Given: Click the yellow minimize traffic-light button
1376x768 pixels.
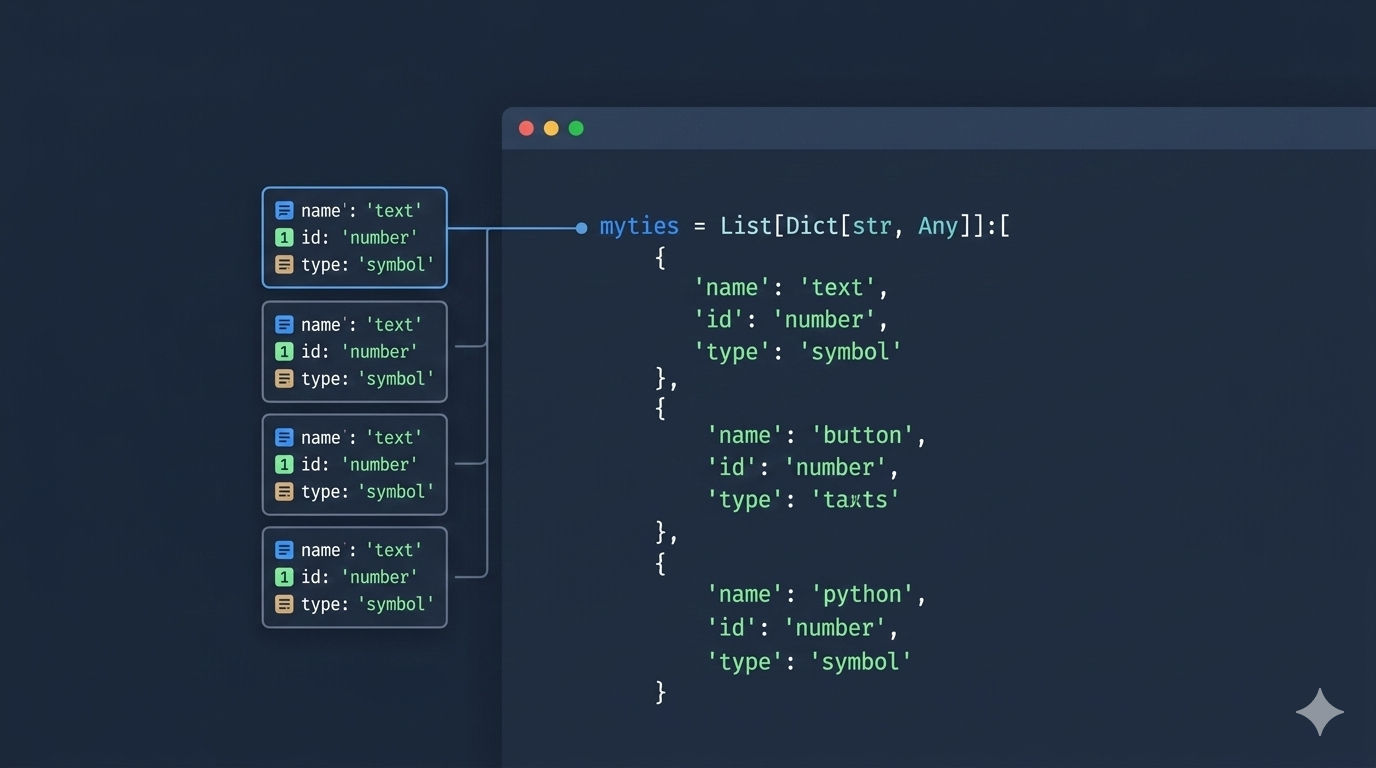Looking at the screenshot, I should pyautogui.click(x=551, y=128).
